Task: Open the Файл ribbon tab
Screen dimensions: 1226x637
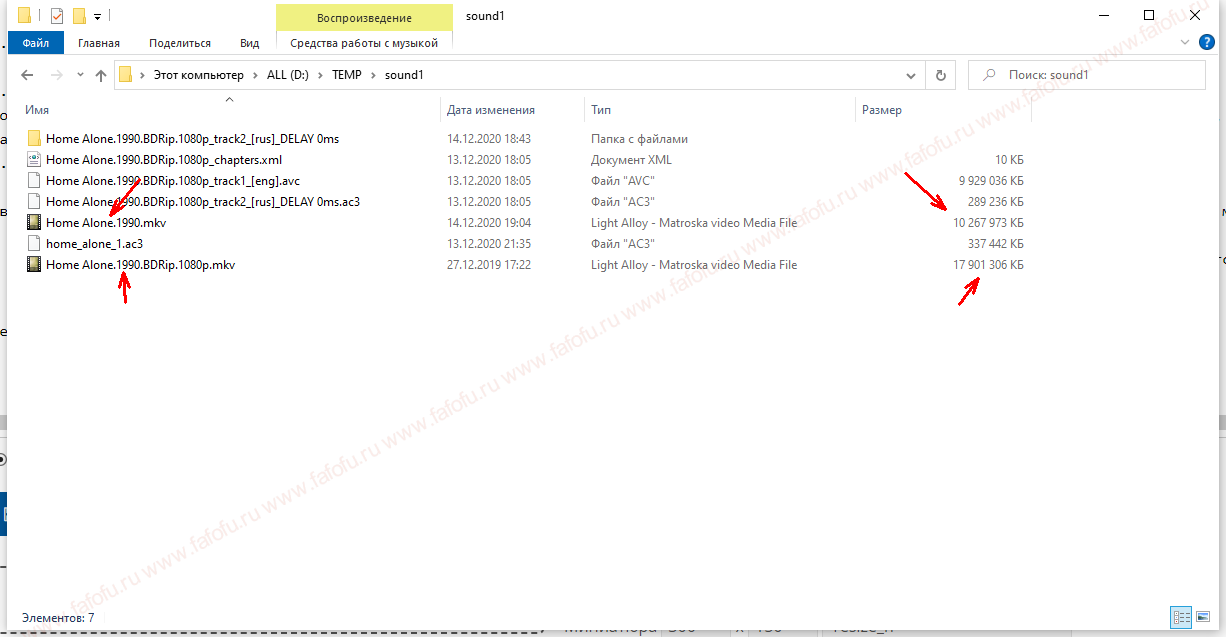Action: coord(36,43)
